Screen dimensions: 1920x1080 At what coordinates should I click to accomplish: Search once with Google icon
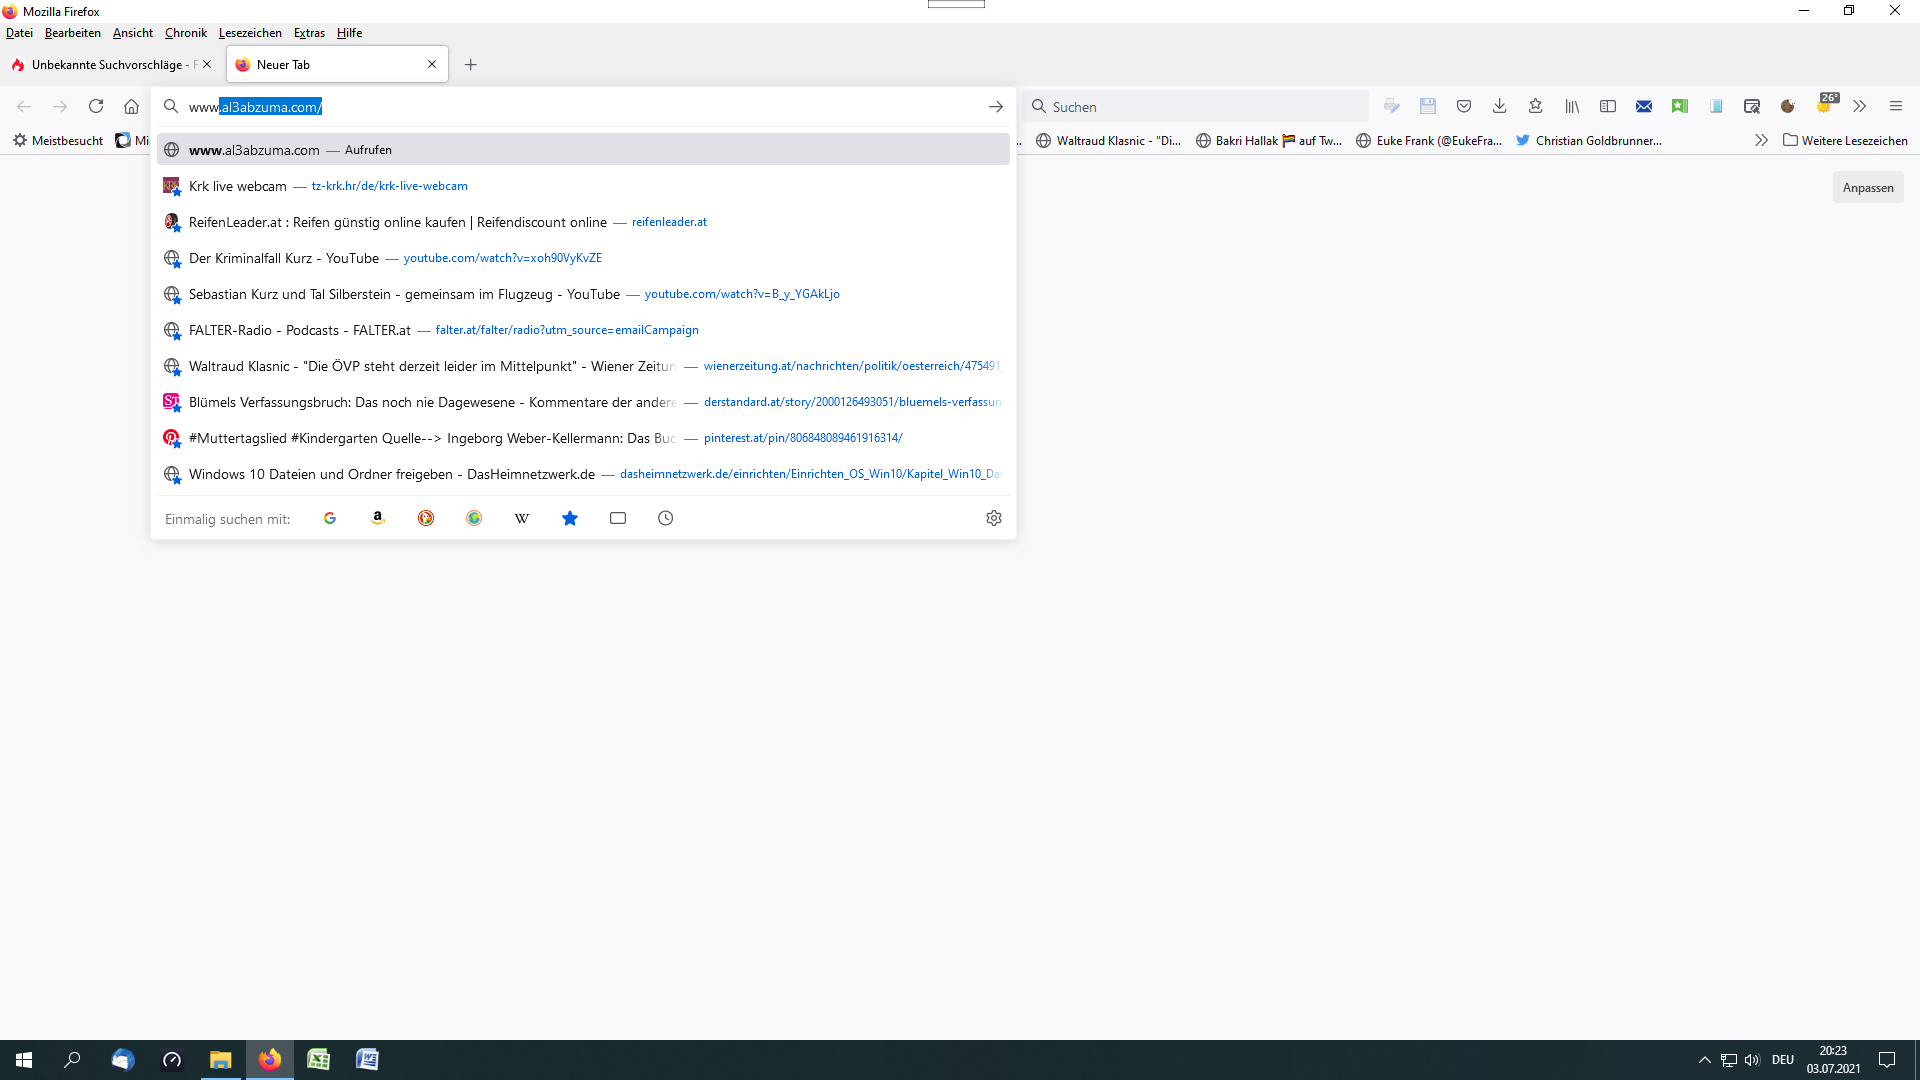(x=330, y=518)
